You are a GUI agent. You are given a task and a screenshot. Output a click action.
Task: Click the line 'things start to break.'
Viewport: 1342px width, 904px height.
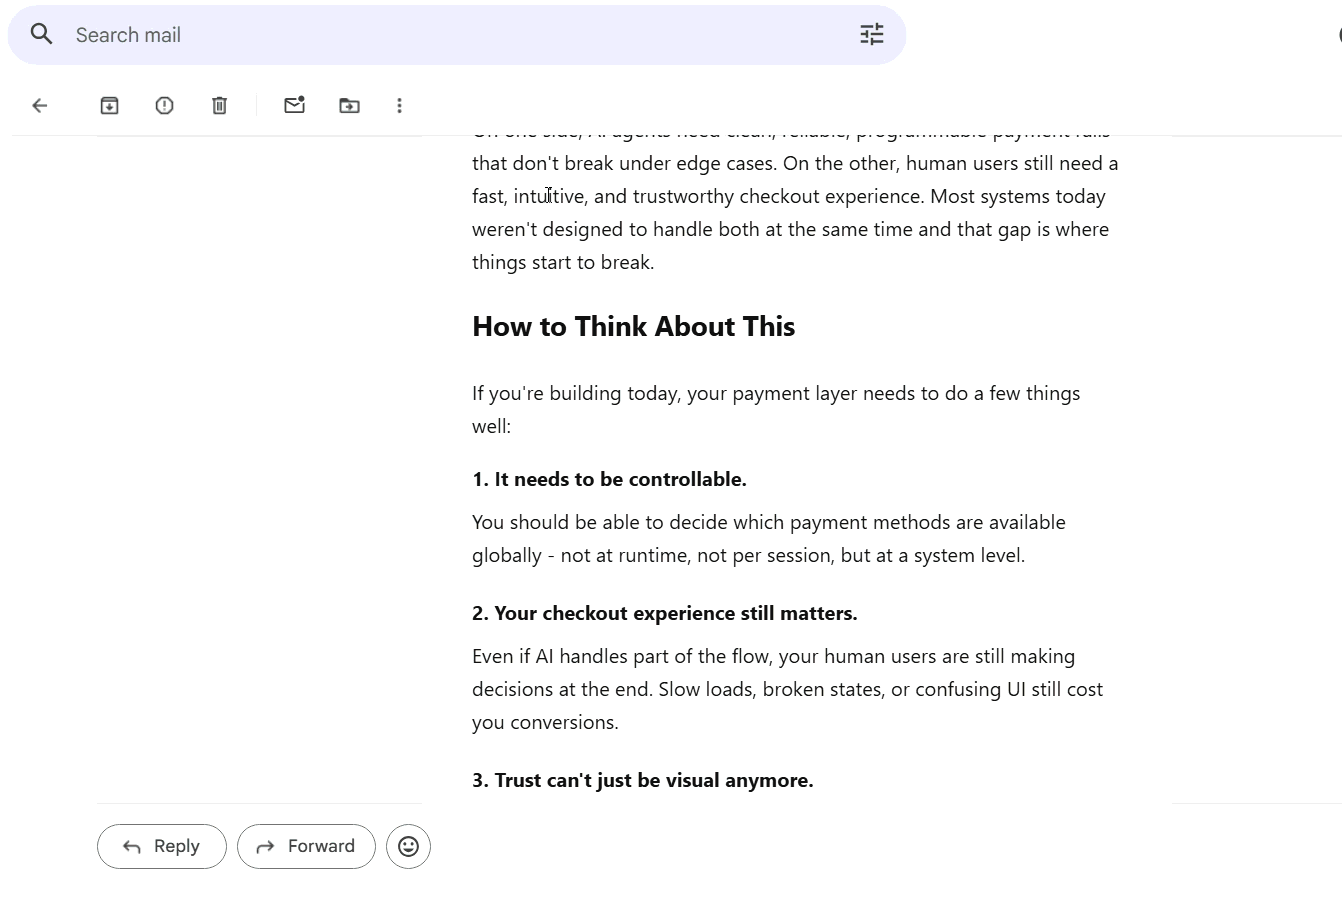(563, 262)
